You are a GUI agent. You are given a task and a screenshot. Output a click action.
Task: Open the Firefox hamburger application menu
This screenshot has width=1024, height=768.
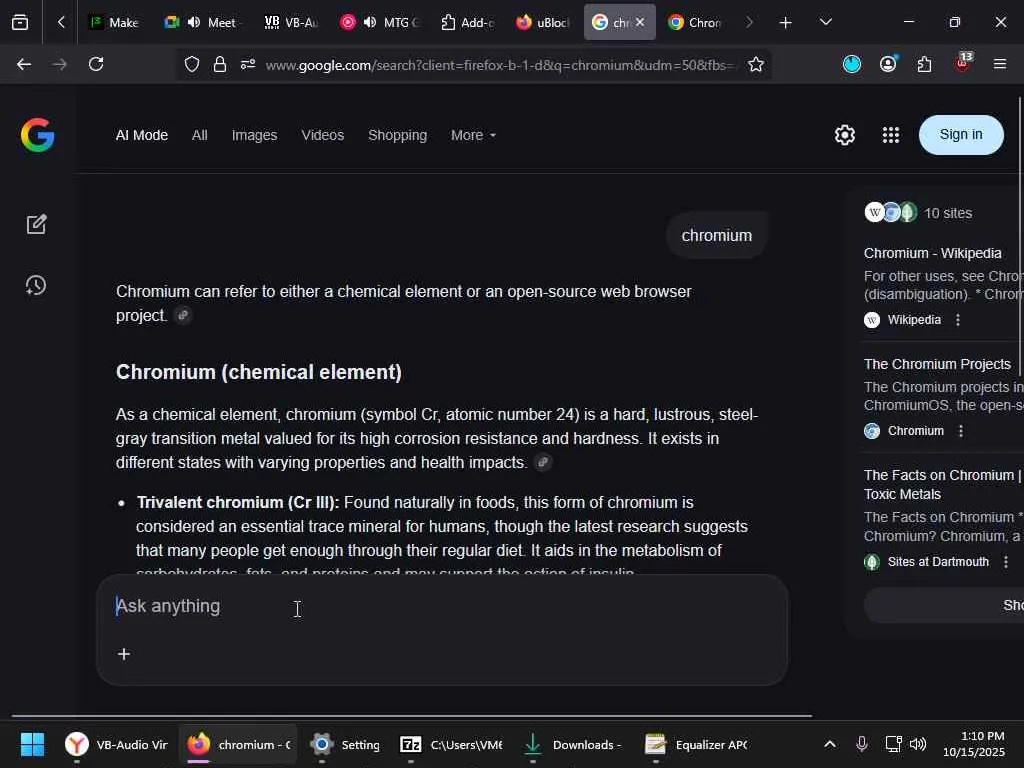click(x=999, y=64)
